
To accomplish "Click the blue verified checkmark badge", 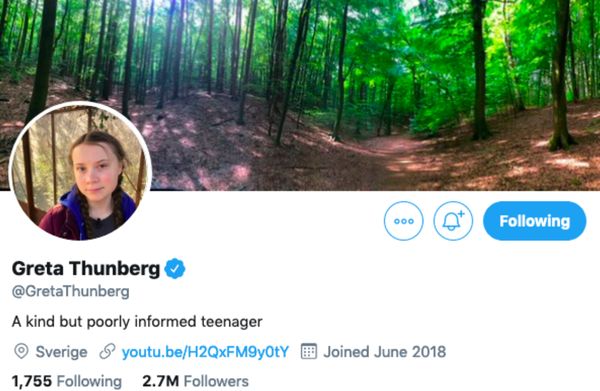I will point(175,269).
